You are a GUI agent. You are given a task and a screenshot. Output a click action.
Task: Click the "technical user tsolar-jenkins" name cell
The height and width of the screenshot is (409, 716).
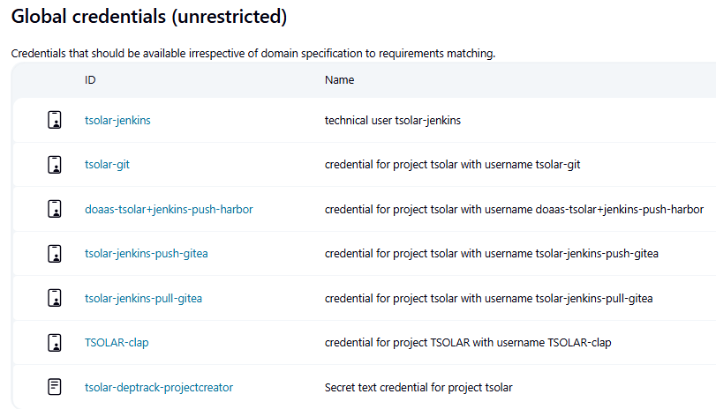click(x=393, y=120)
